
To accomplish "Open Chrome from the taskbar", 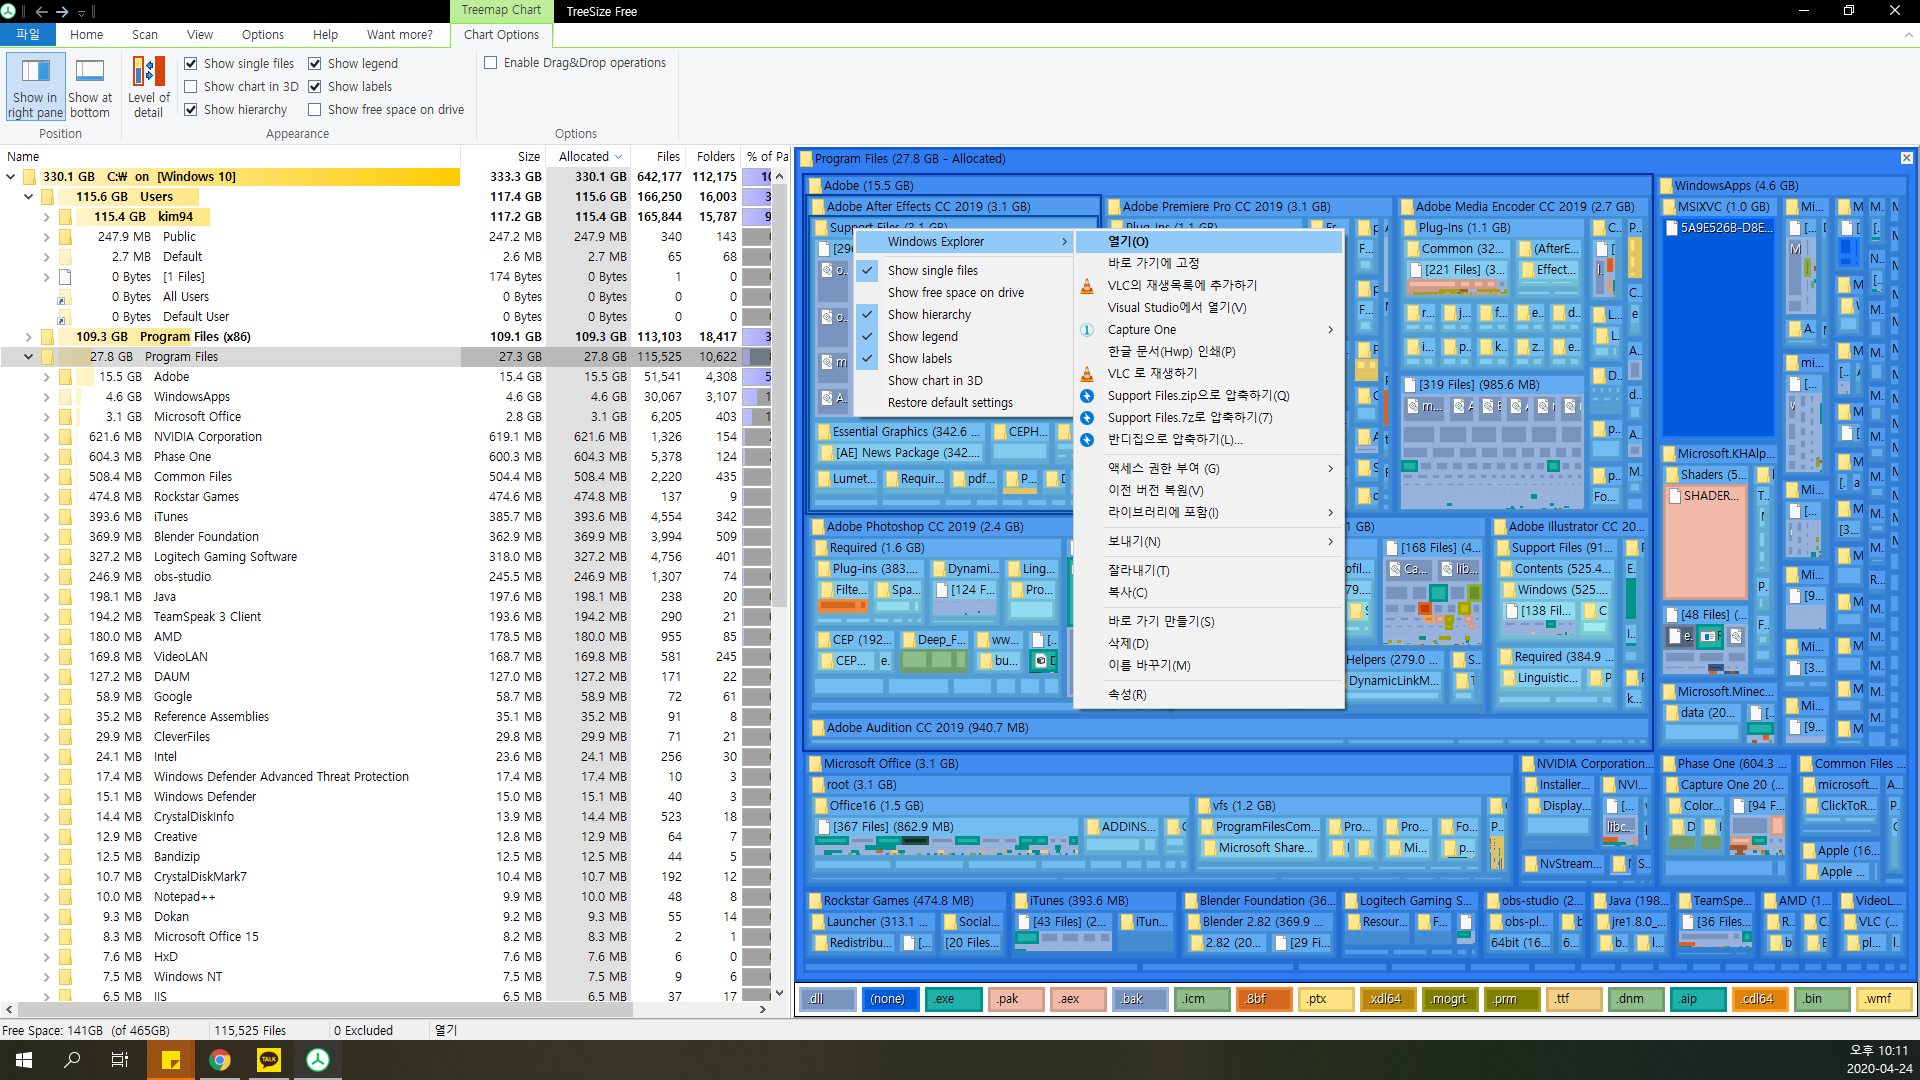I will 220,1060.
